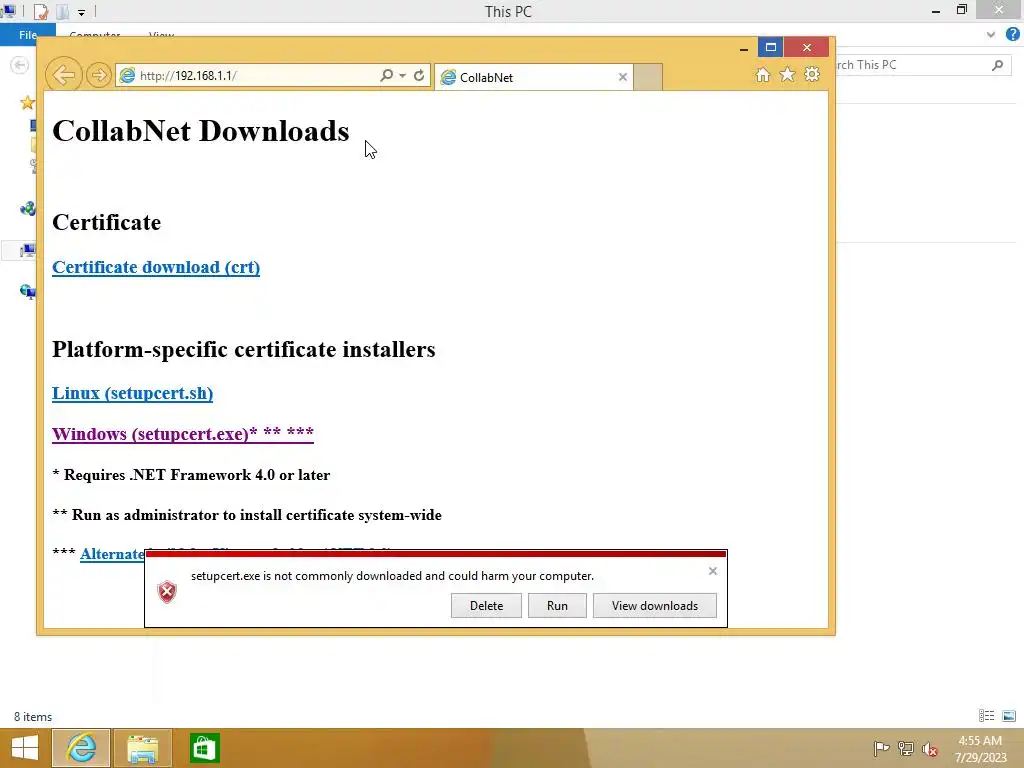Click Delete in the download warning
The image size is (1024, 768).
[487, 605]
